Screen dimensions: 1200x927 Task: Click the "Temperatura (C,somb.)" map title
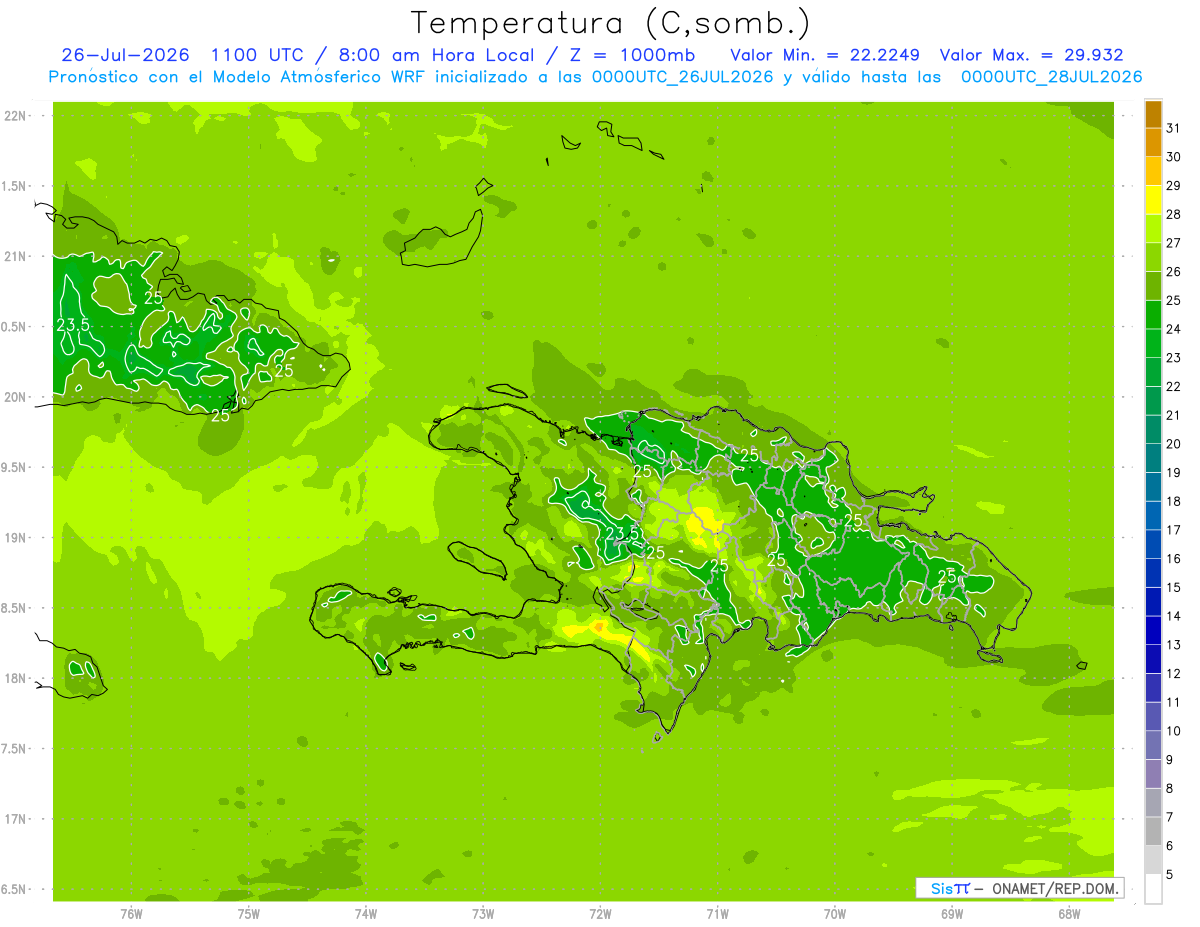[x=610, y=23]
